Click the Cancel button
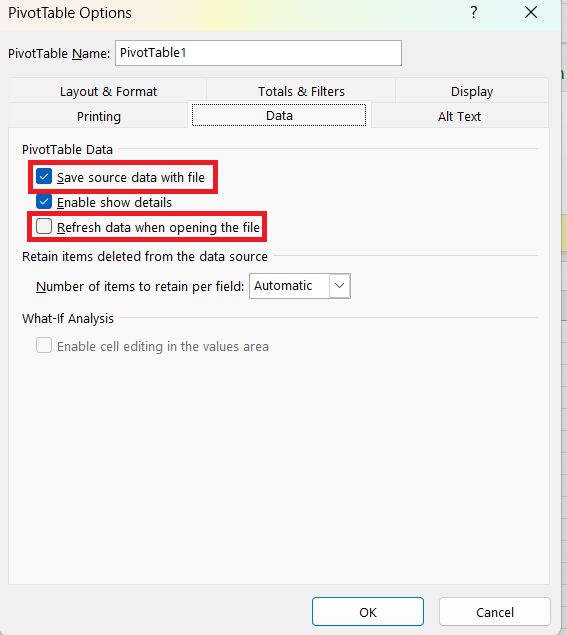Screen dimensions: 567x635 coord(495,612)
